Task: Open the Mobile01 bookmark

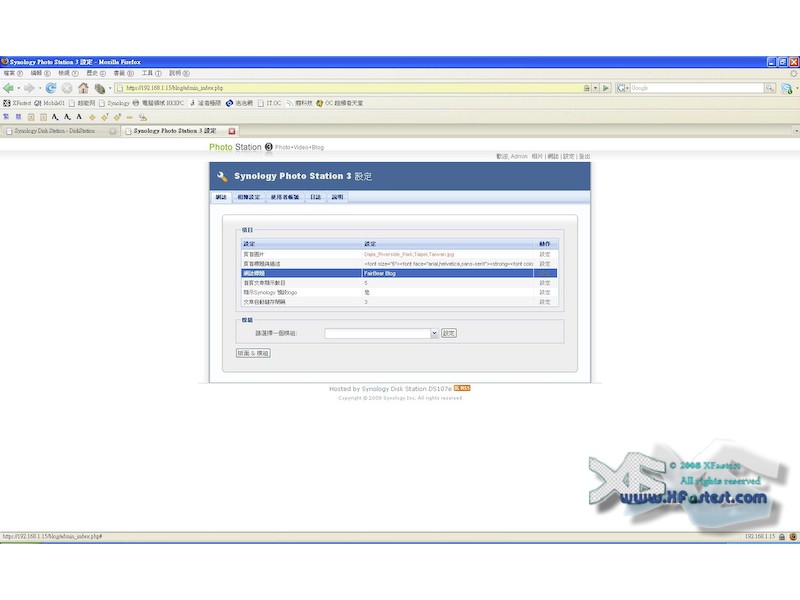Action: pos(49,103)
